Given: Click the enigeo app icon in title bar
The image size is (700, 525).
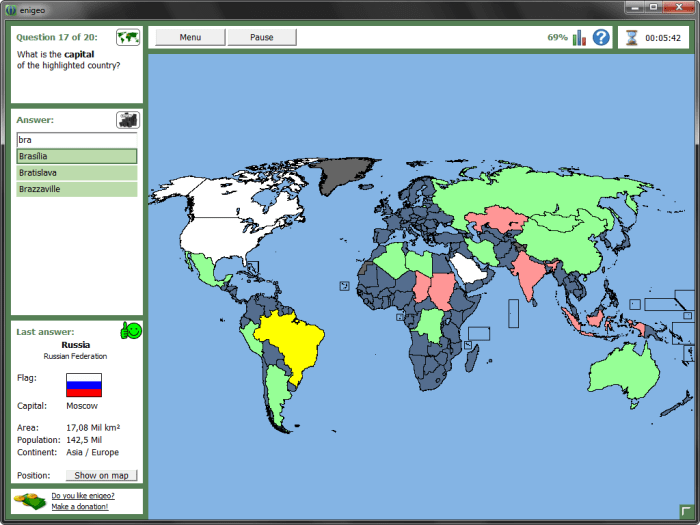Looking at the screenshot, I should click(10, 8).
